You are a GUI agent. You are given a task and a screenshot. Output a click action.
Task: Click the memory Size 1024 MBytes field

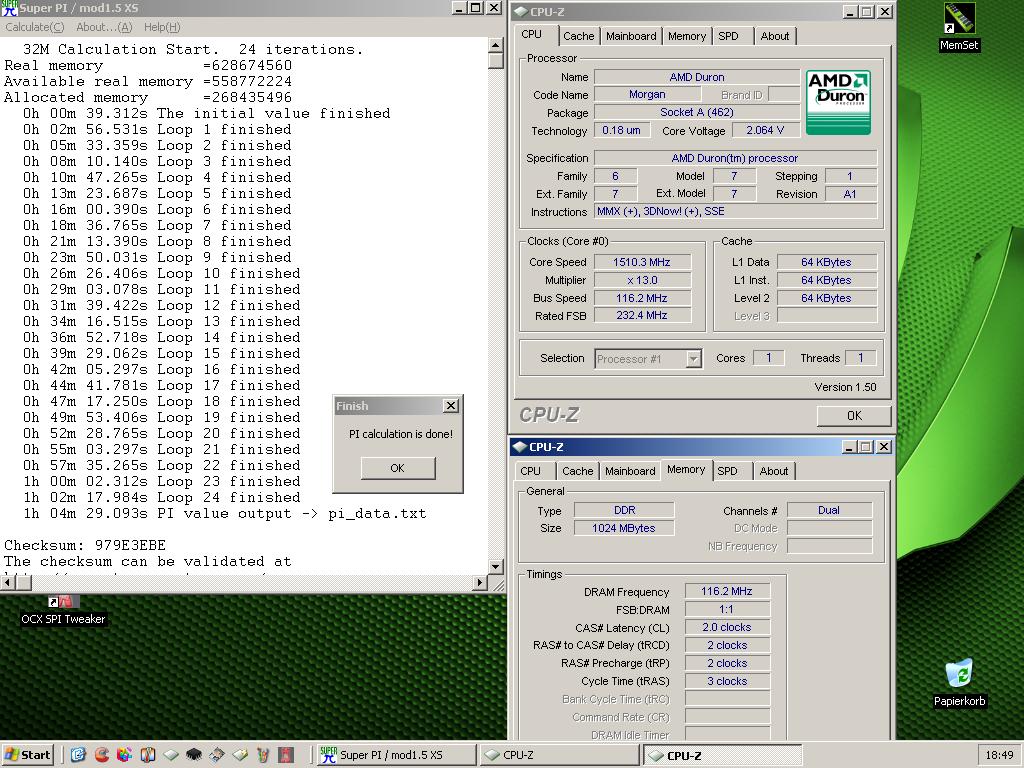point(624,528)
